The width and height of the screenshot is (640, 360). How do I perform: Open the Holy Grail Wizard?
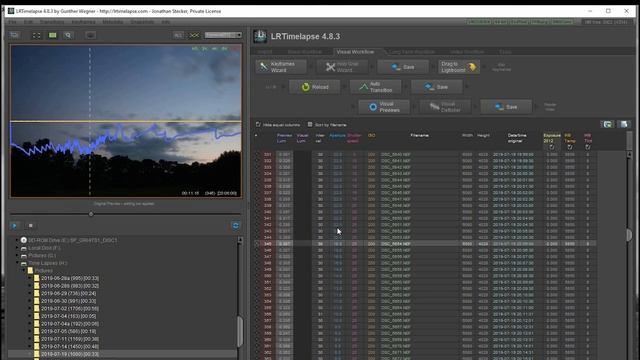[x=342, y=67]
